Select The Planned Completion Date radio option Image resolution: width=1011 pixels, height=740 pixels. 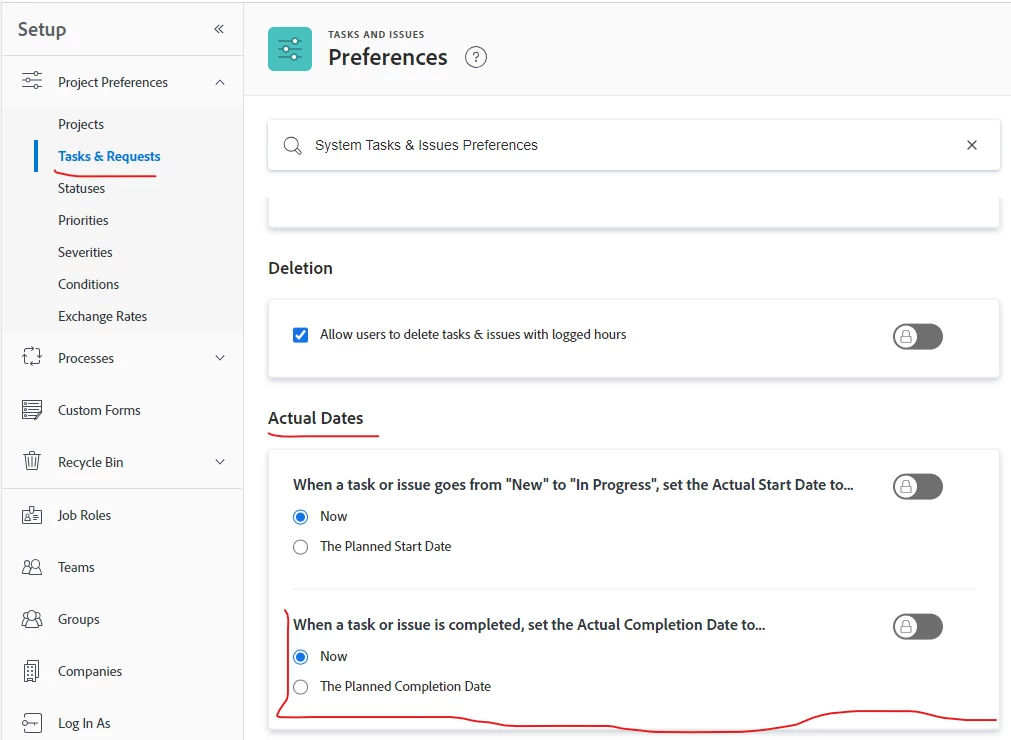[300, 687]
